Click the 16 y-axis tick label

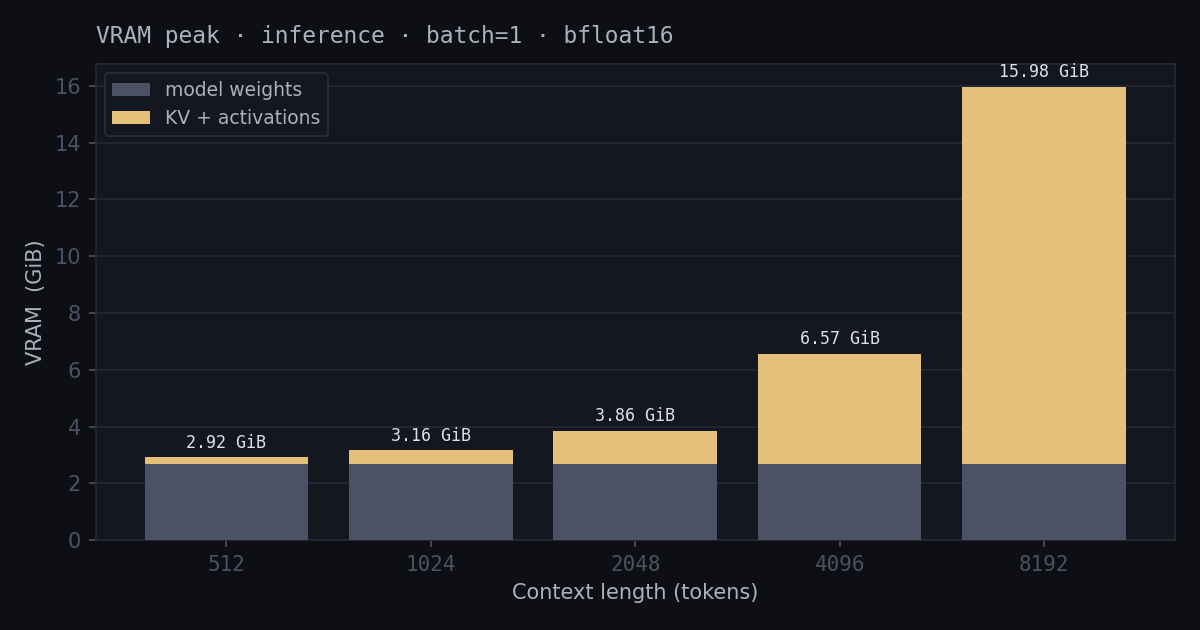point(68,87)
